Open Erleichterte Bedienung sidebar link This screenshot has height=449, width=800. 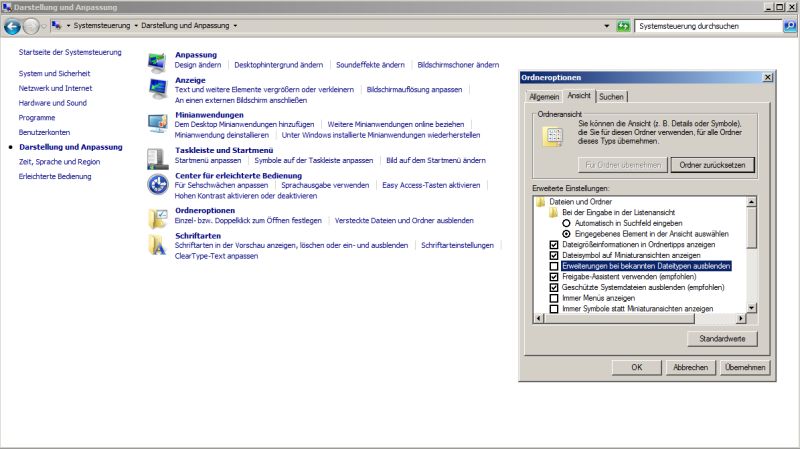[x=55, y=177]
